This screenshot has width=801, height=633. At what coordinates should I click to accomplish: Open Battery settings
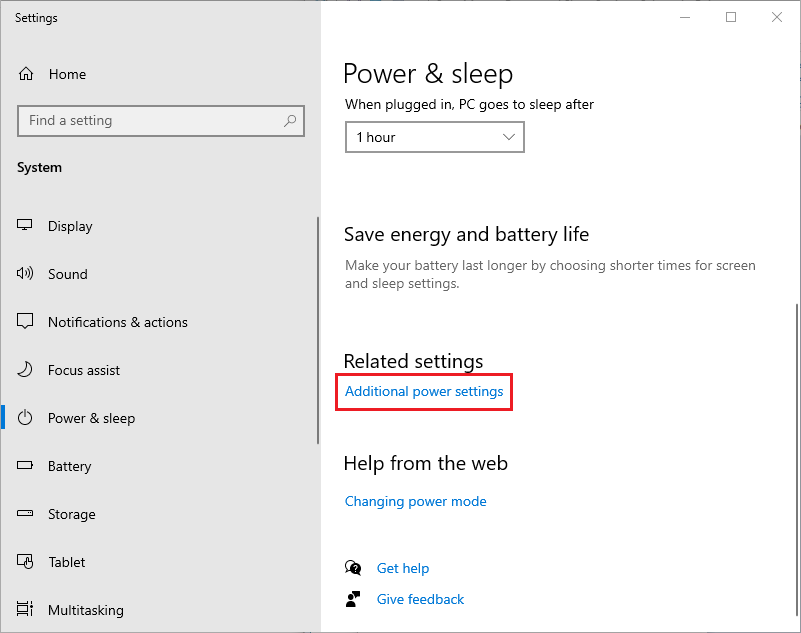[69, 466]
